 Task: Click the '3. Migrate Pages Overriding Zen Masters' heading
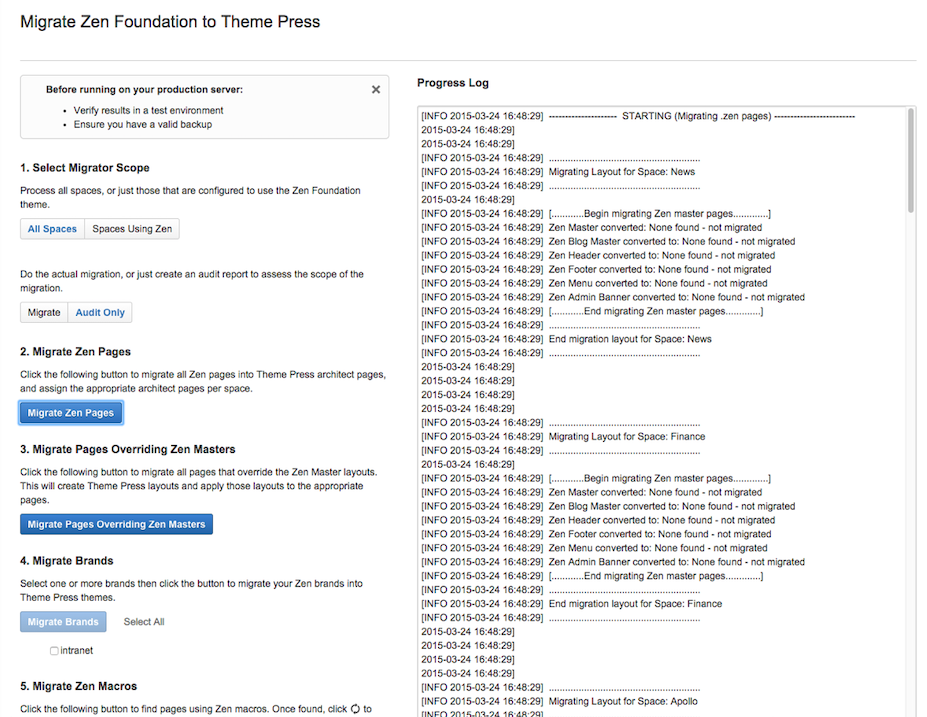(x=128, y=449)
